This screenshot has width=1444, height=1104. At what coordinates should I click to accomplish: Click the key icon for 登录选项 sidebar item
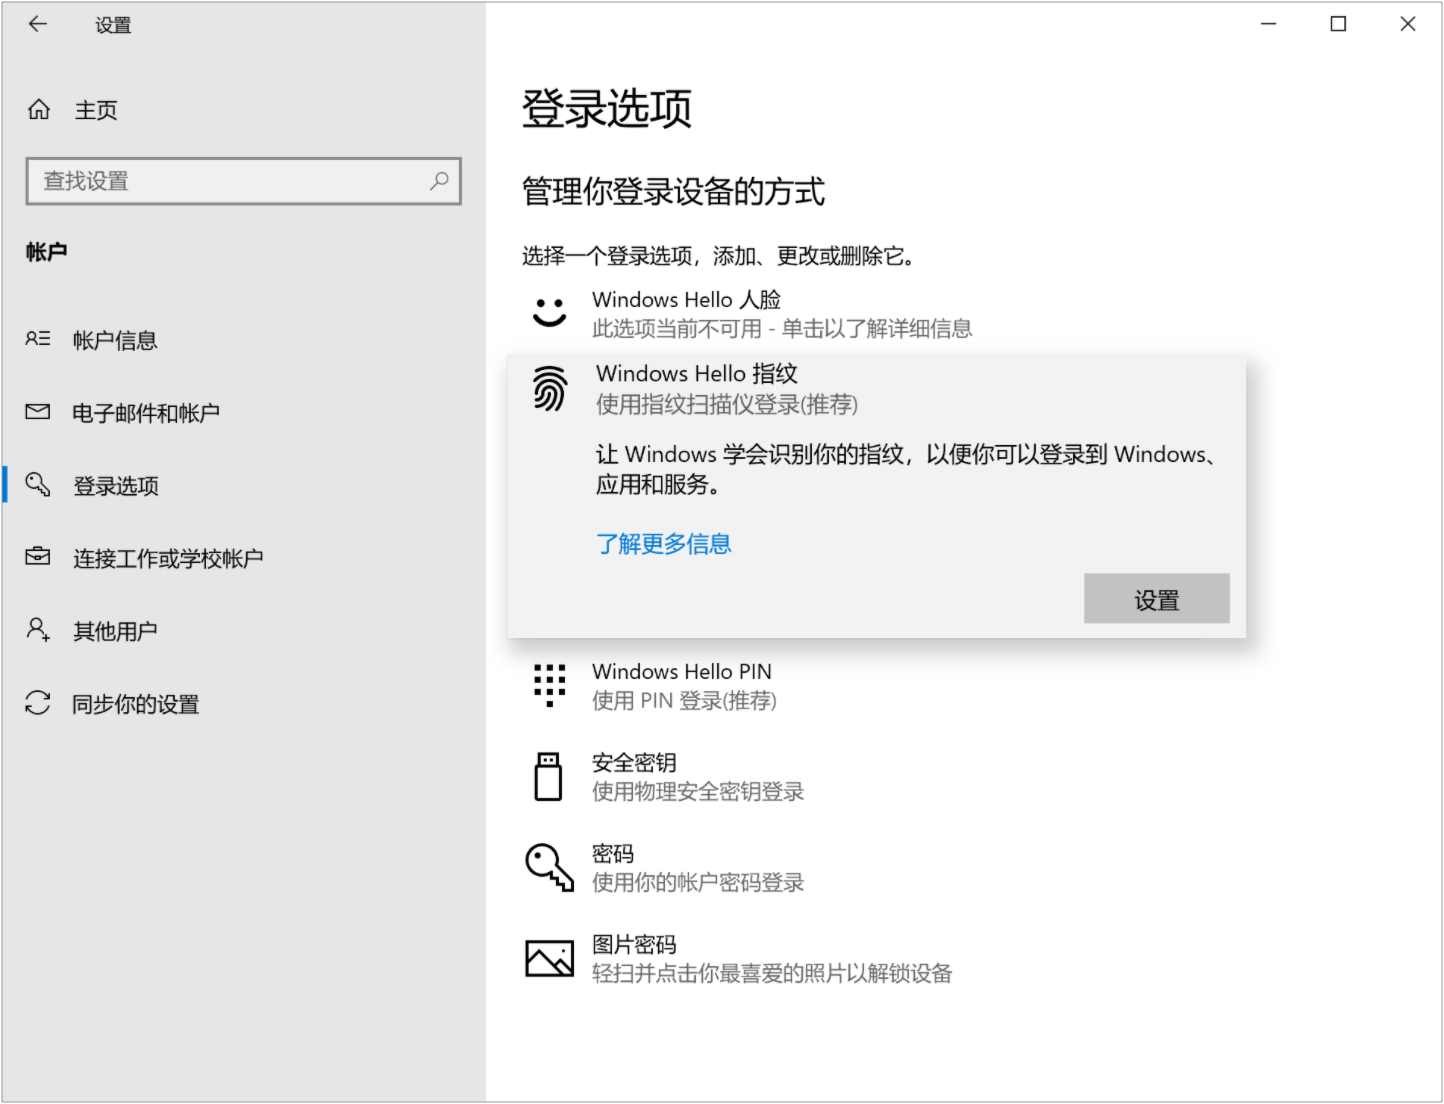38,485
